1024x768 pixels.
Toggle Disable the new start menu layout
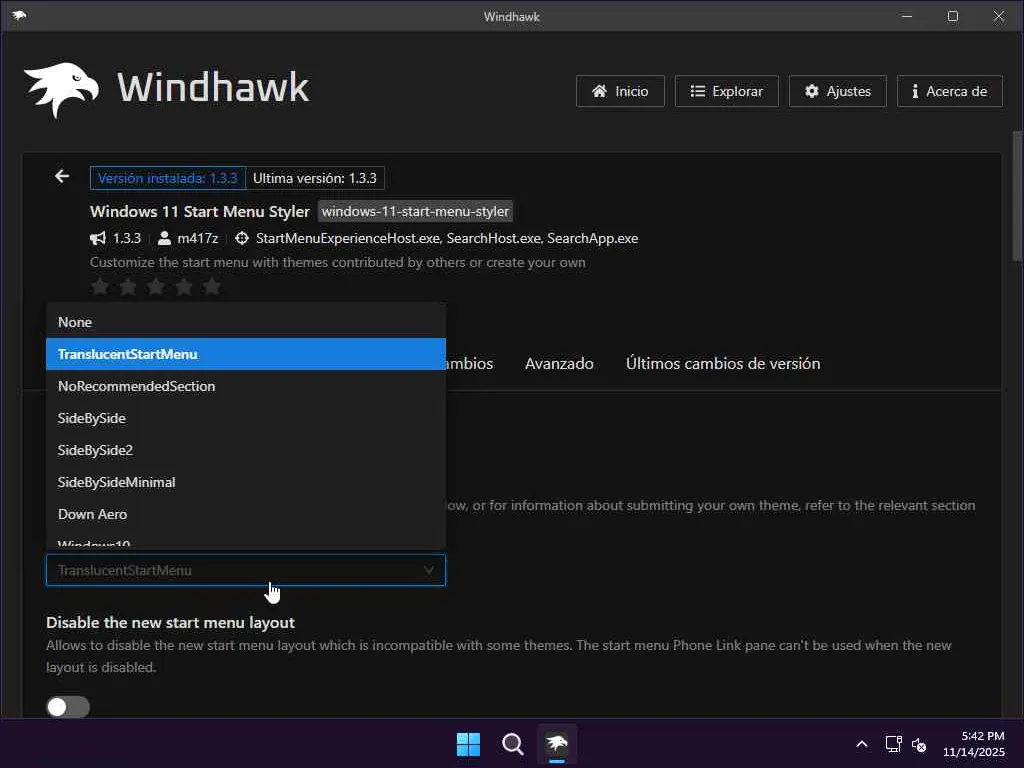click(68, 707)
